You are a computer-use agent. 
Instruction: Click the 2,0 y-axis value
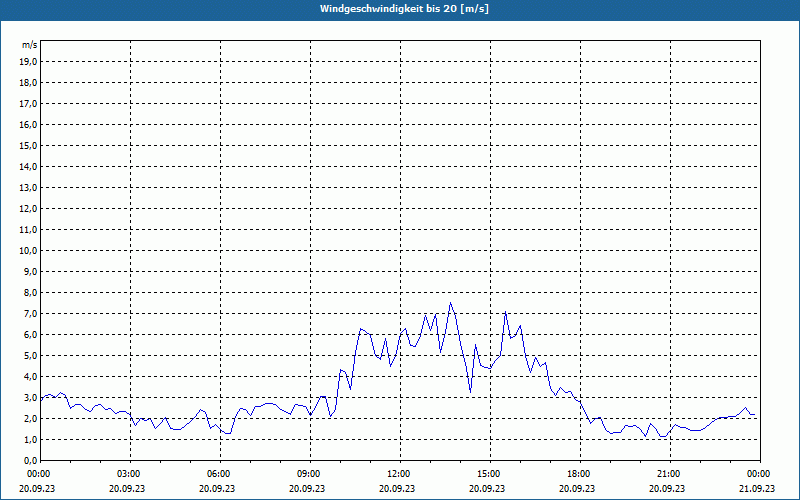pyautogui.click(x=31, y=418)
